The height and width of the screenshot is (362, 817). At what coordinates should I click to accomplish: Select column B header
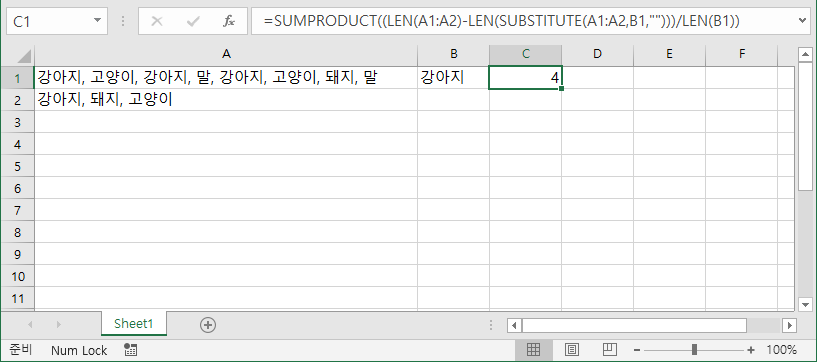pos(453,54)
